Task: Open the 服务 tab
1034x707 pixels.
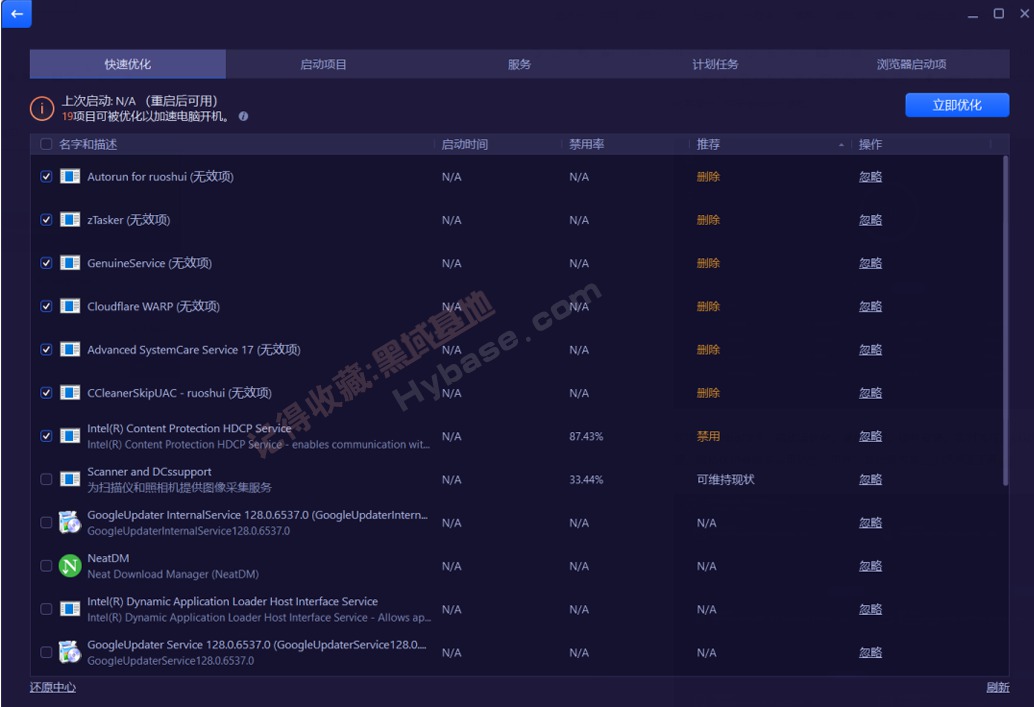Action: (519, 64)
